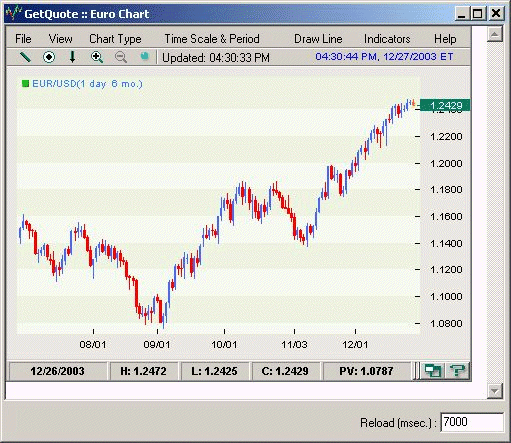Expand the Time Scale & Period menu
Image resolution: width=511 pixels, height=443 pixels.
[x=212, y=39]
